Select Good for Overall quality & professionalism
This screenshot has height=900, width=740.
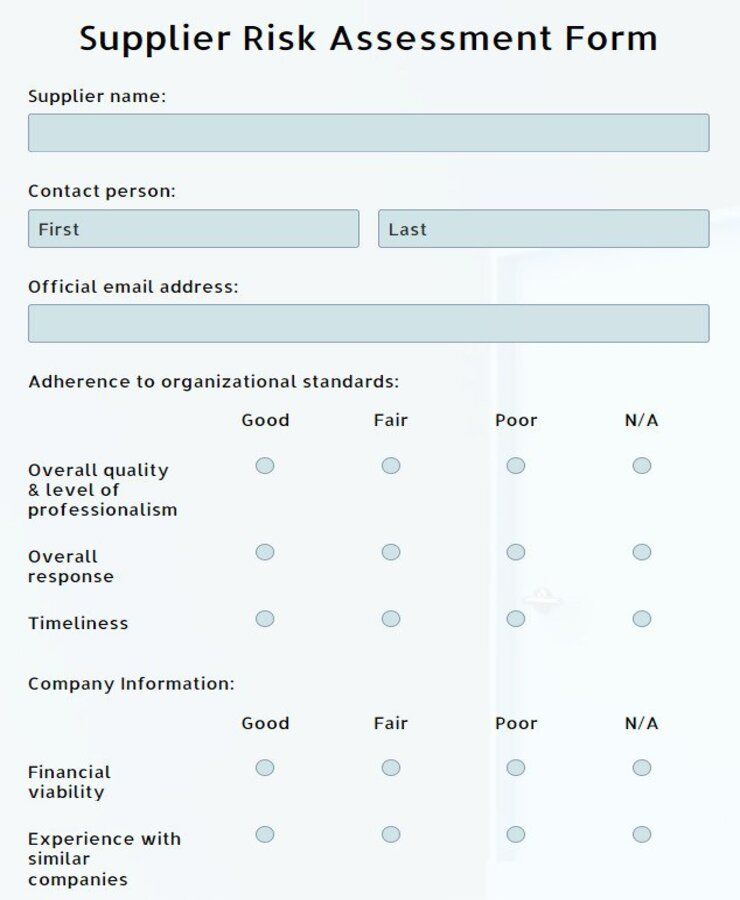click(x=264, y=464)
